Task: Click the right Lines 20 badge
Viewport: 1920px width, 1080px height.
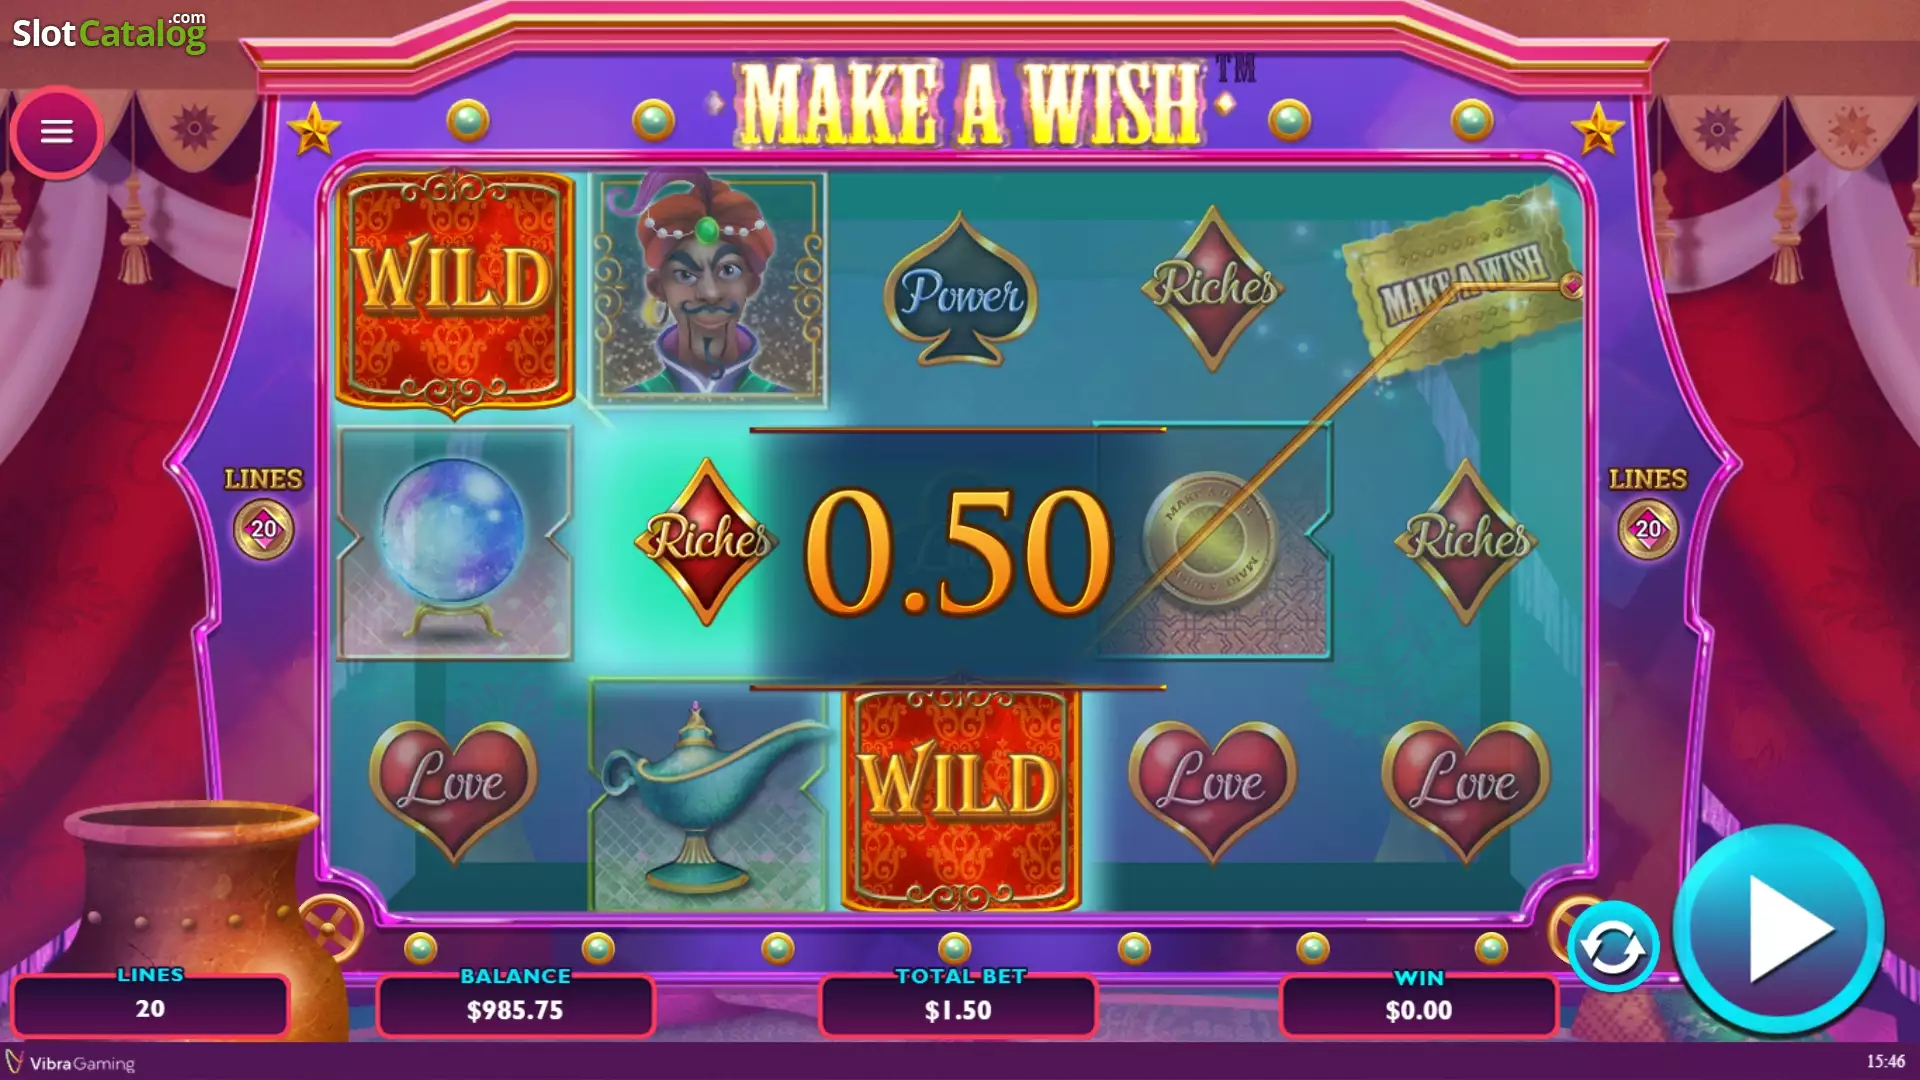Action: tap(1648, 529)
